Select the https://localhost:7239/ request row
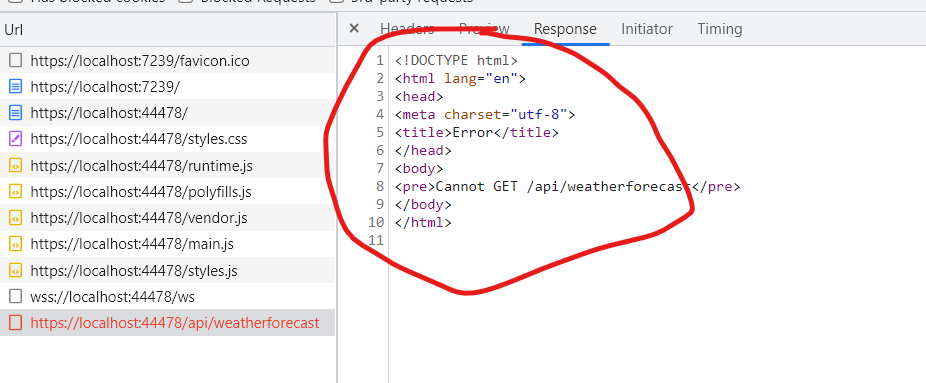 click(x=167, y=86)
